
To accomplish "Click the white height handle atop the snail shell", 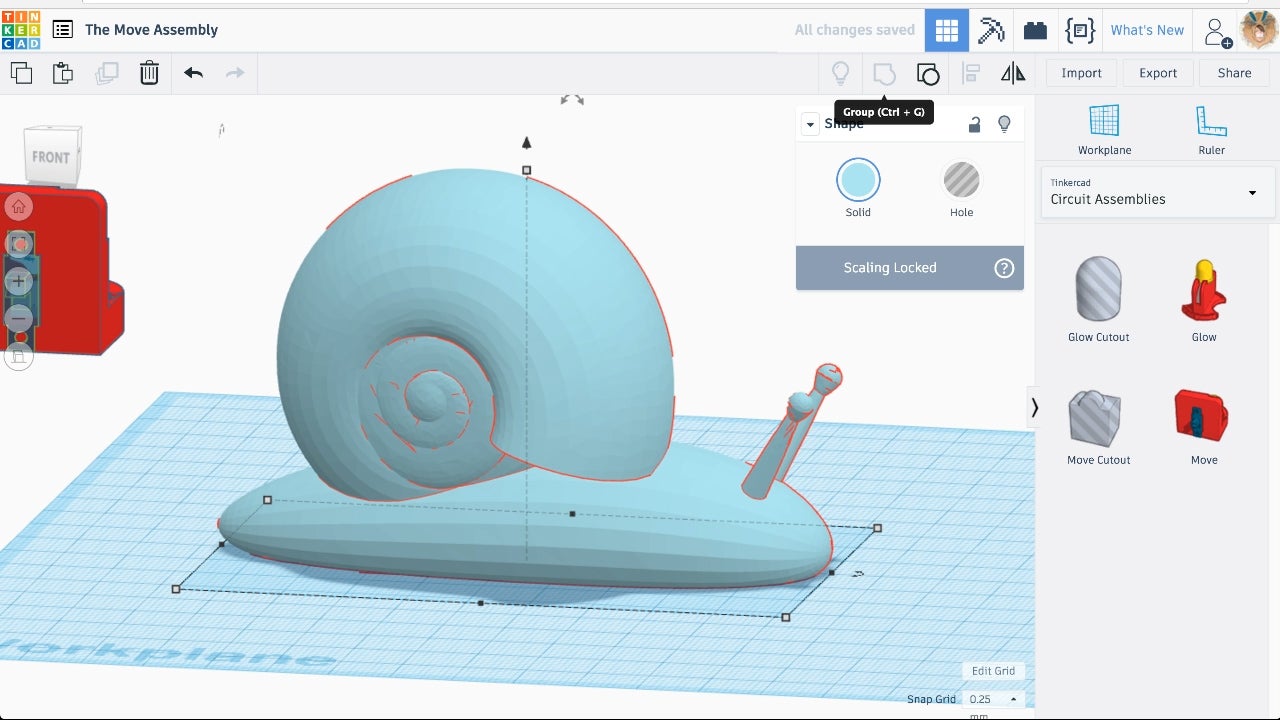I will pos(527,170).
